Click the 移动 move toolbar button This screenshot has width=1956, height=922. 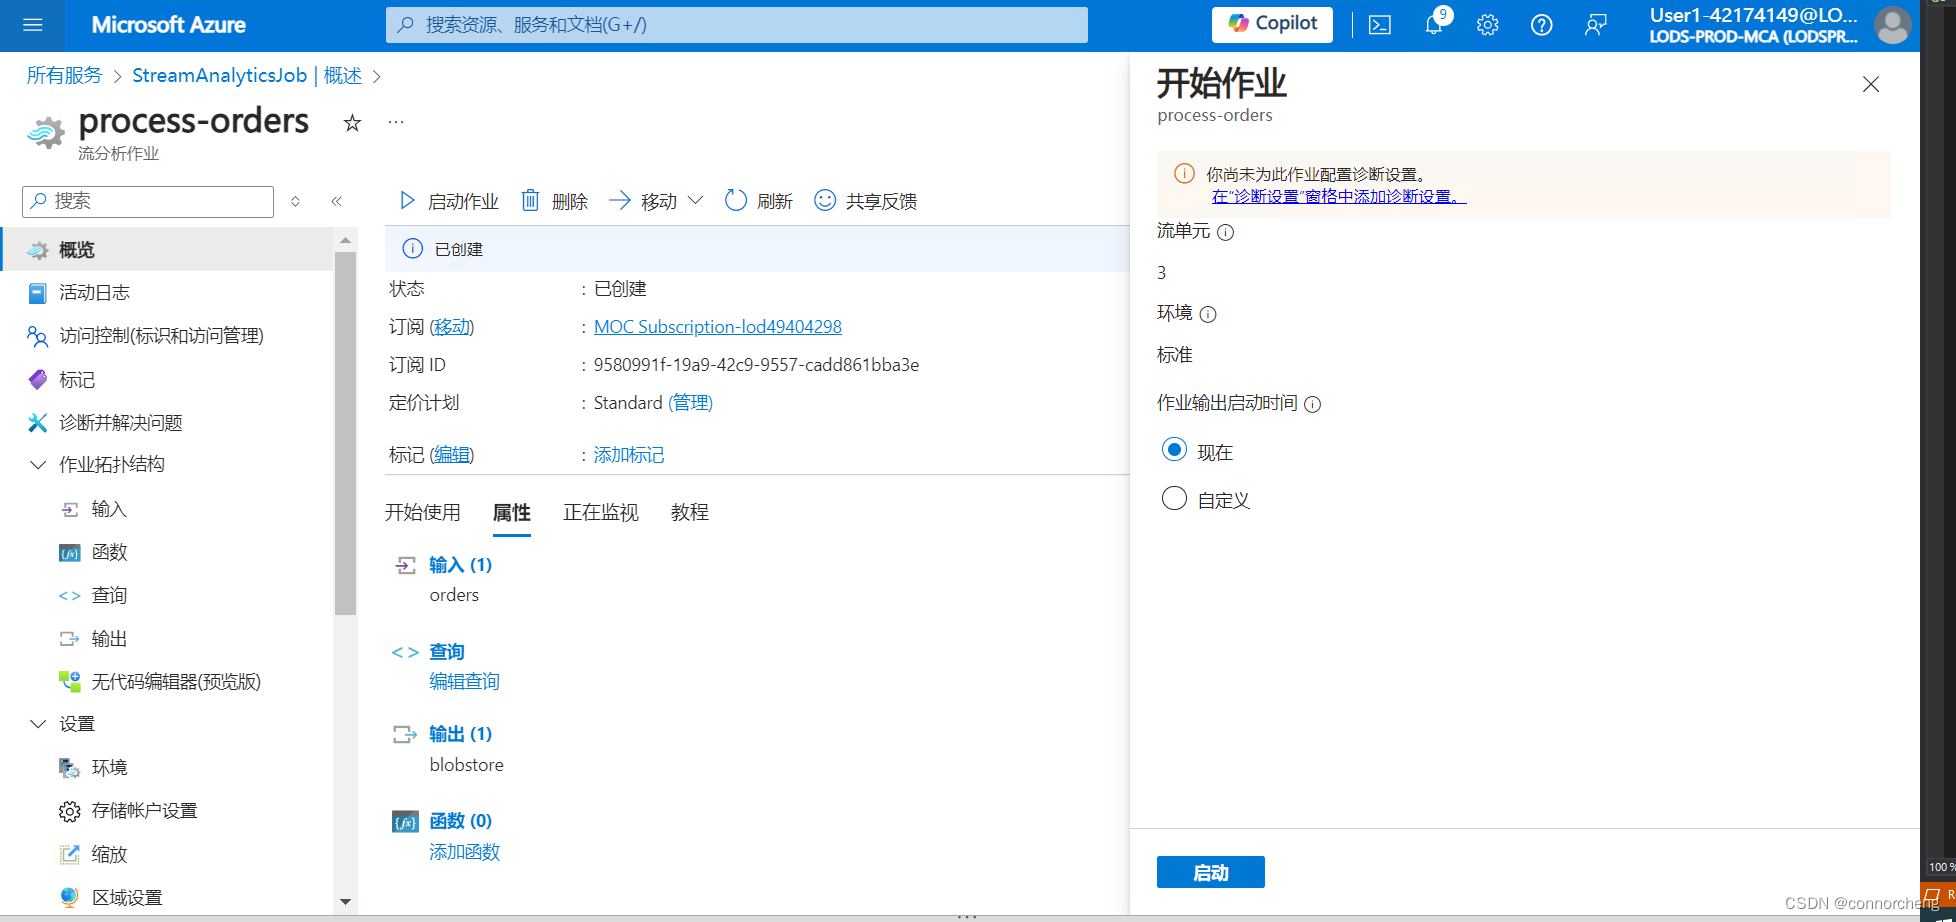tap(643, 201)
